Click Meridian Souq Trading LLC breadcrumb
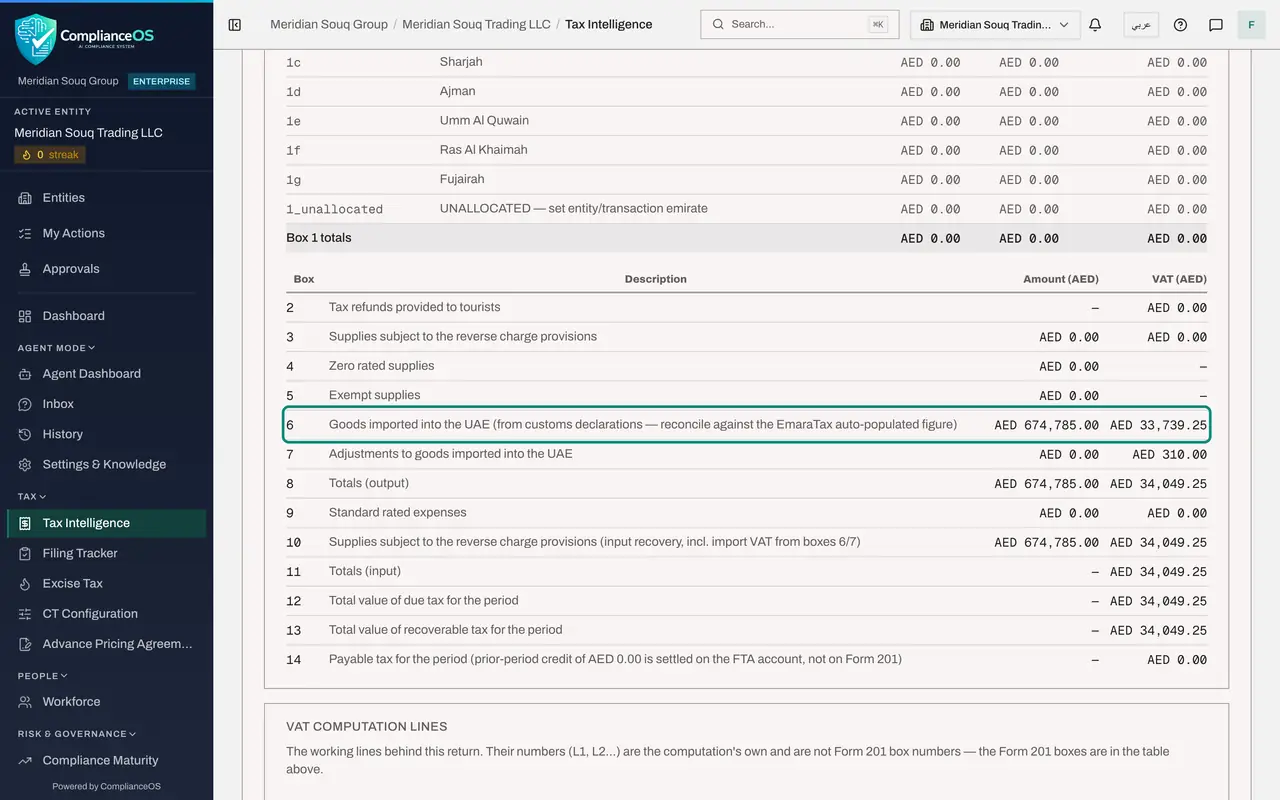 click(x=476, y=24)
